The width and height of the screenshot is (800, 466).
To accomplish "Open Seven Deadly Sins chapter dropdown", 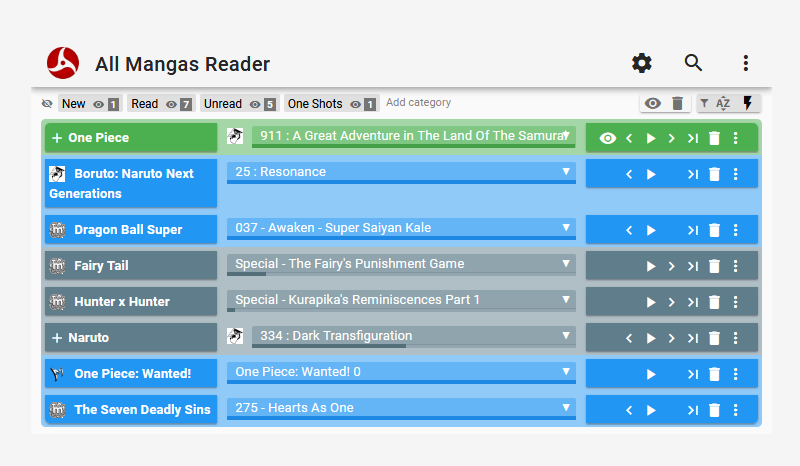I will click(x=401, y=408).
